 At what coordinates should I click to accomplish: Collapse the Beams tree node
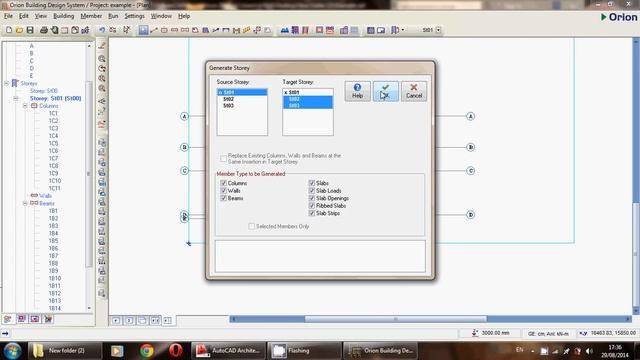(25, 203)
